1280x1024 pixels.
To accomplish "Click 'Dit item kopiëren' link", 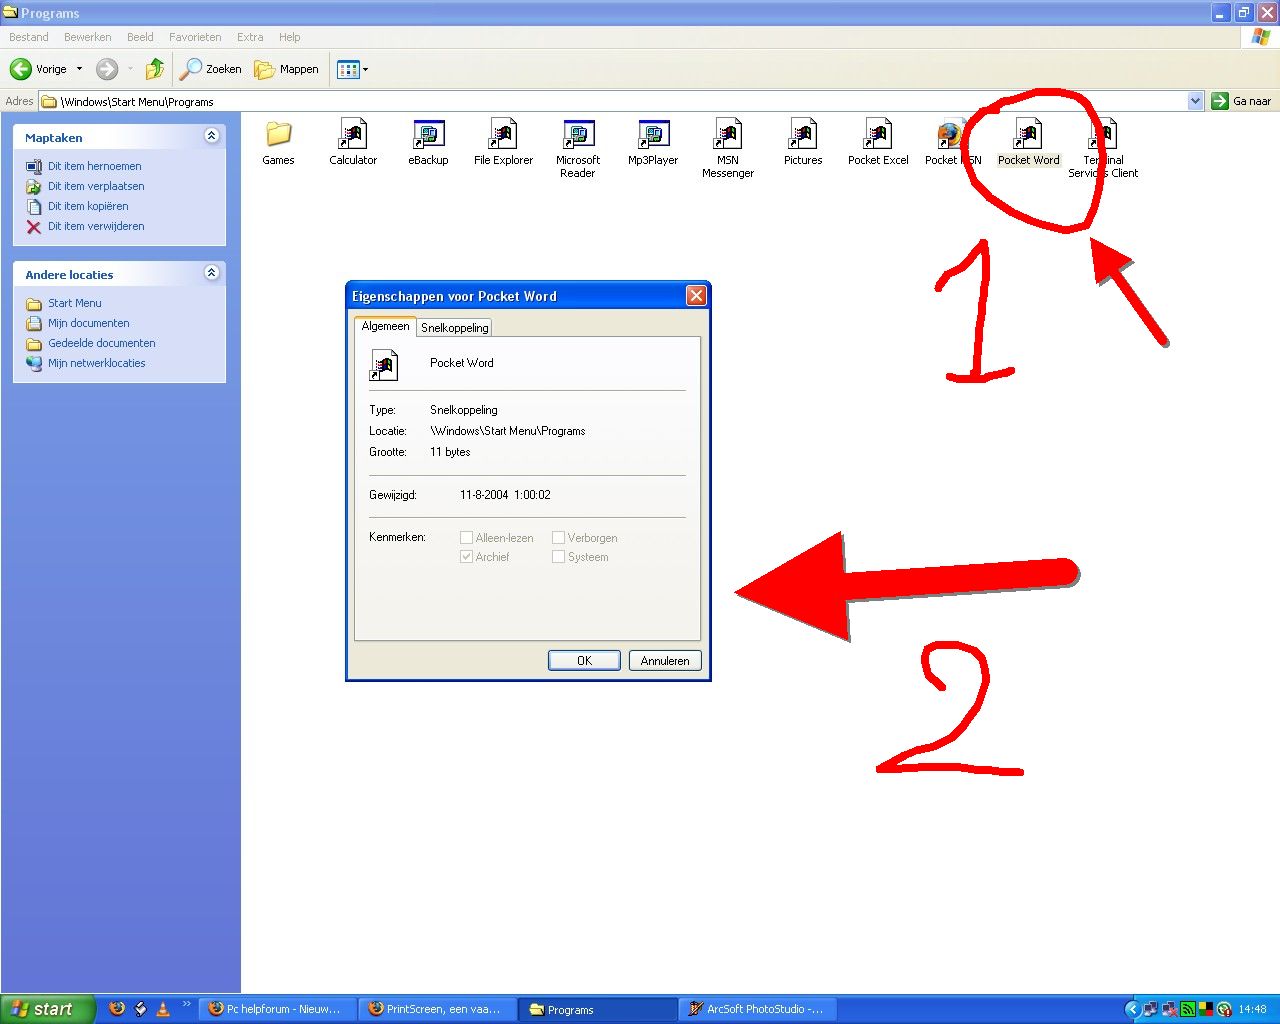I will pyautogui.click(x=88, y=206).
